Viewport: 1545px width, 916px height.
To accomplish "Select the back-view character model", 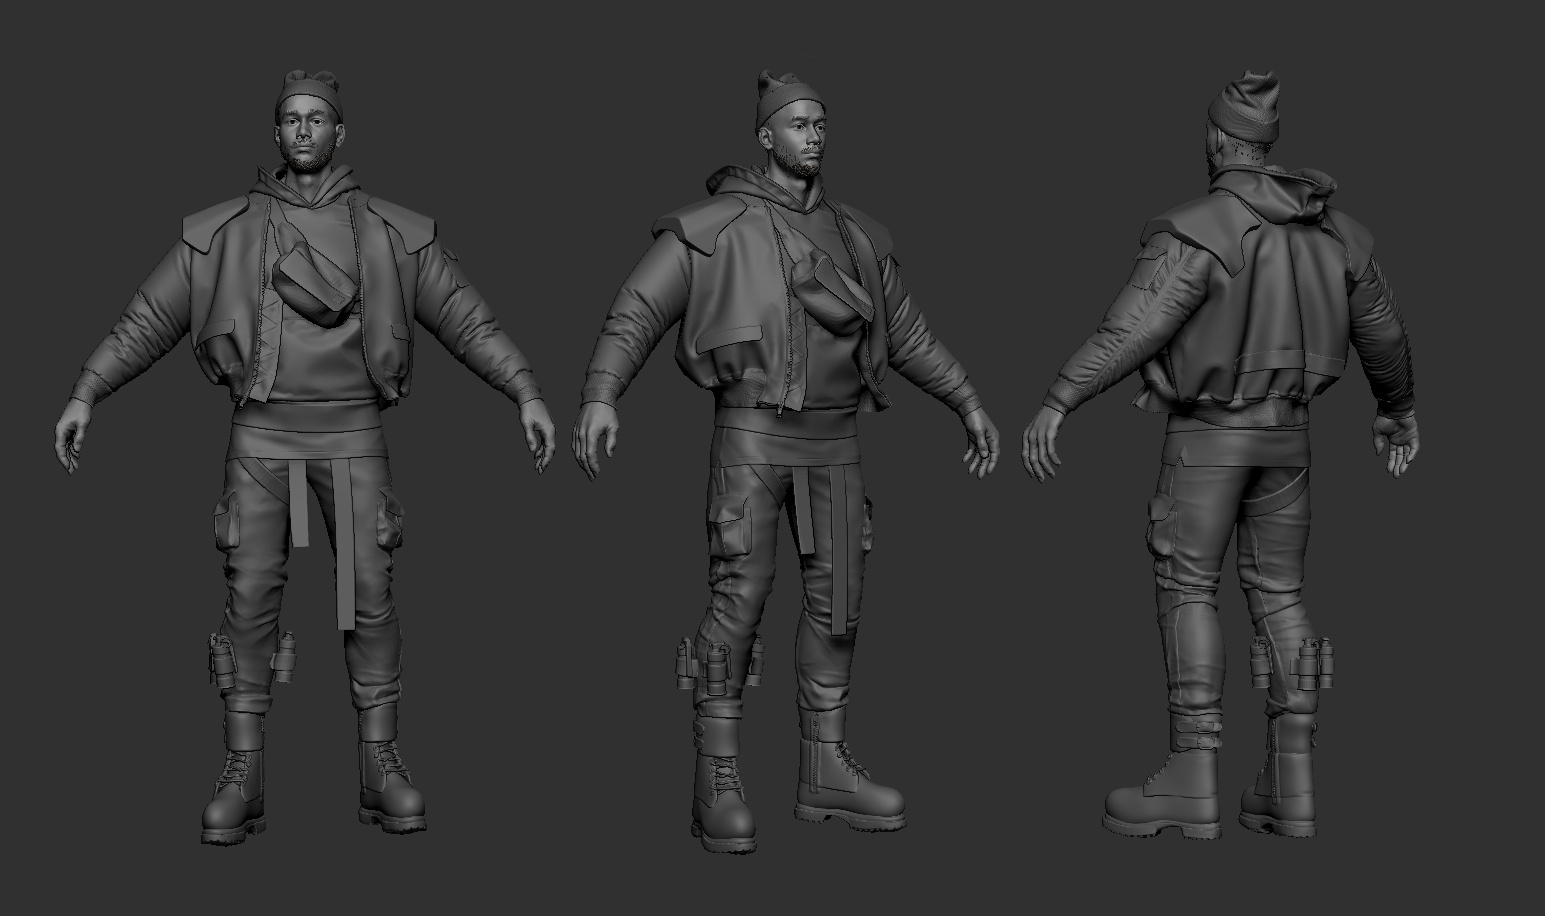I will click(1222, 455).
